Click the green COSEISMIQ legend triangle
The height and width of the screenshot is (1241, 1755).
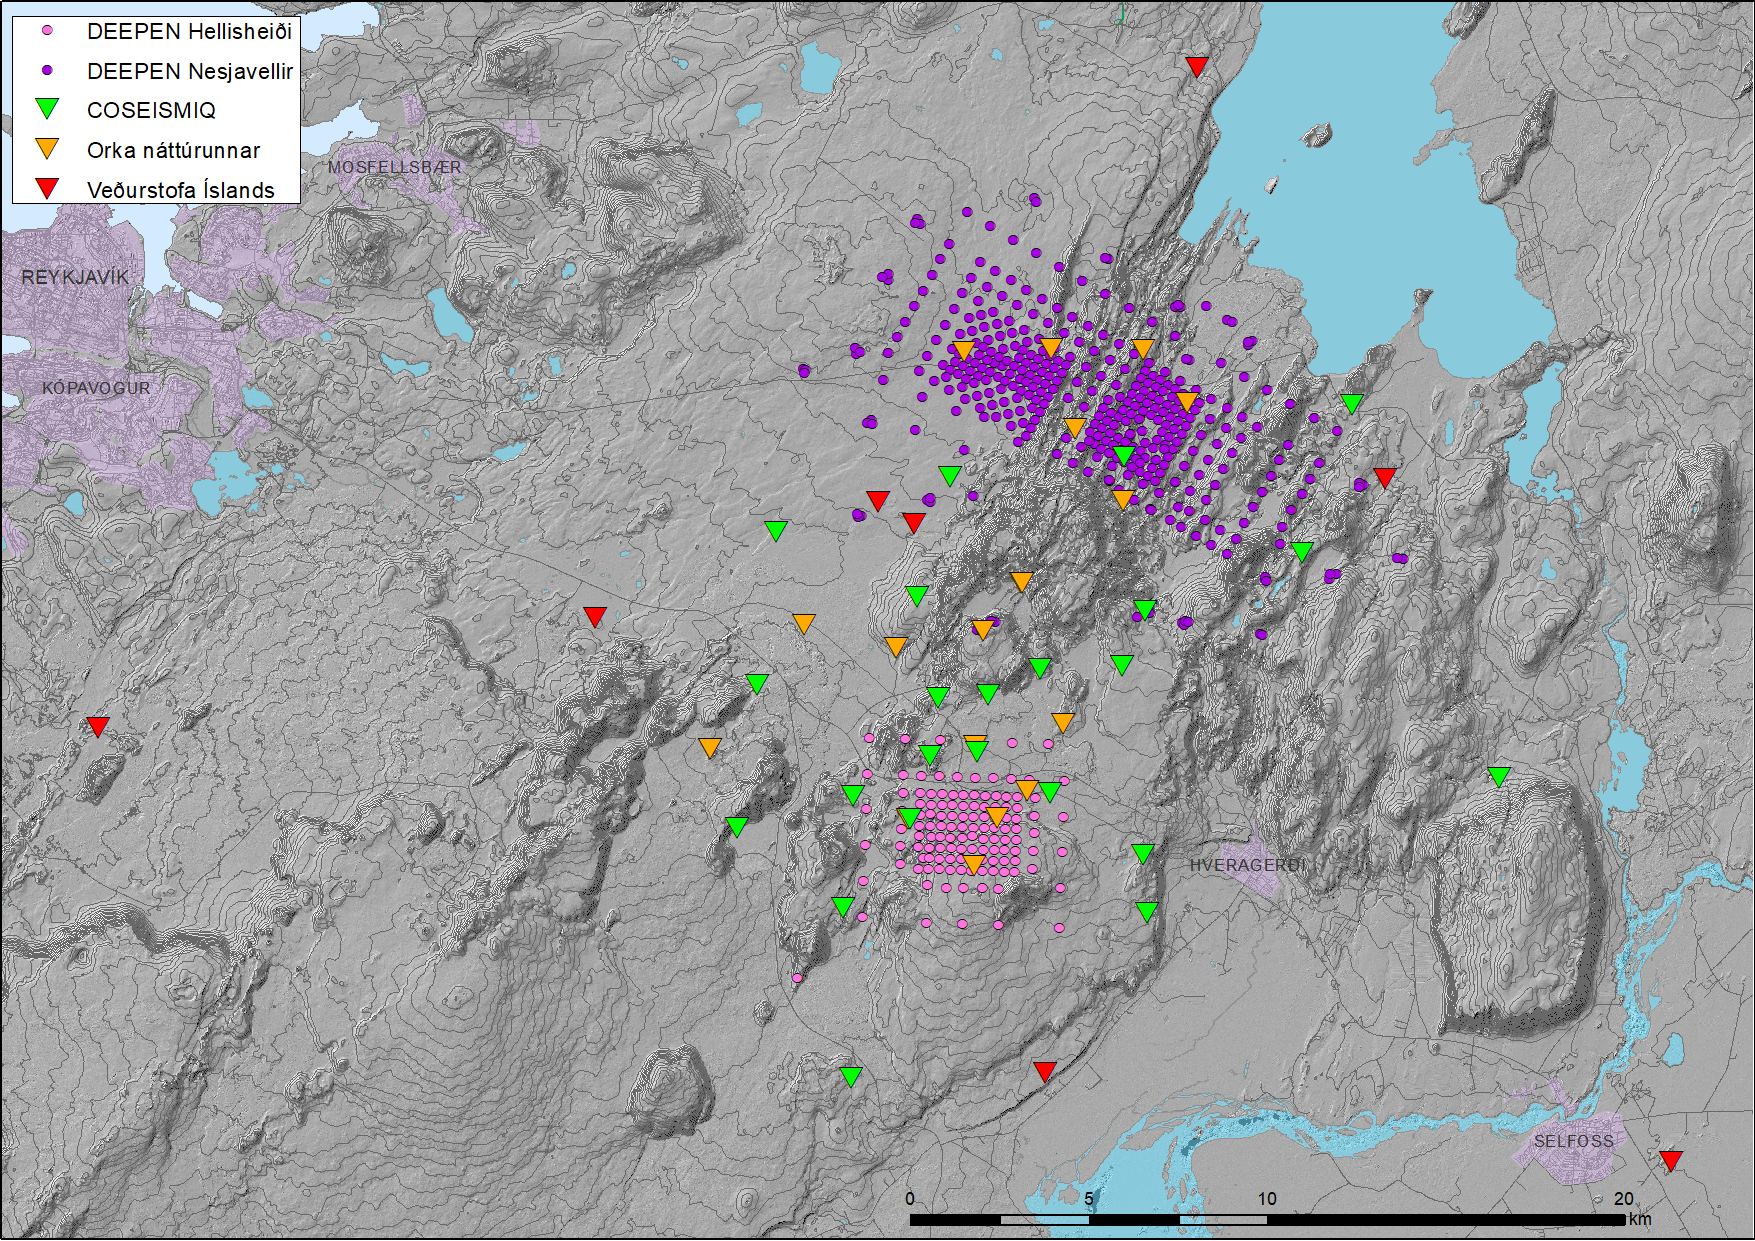point(47,109)
